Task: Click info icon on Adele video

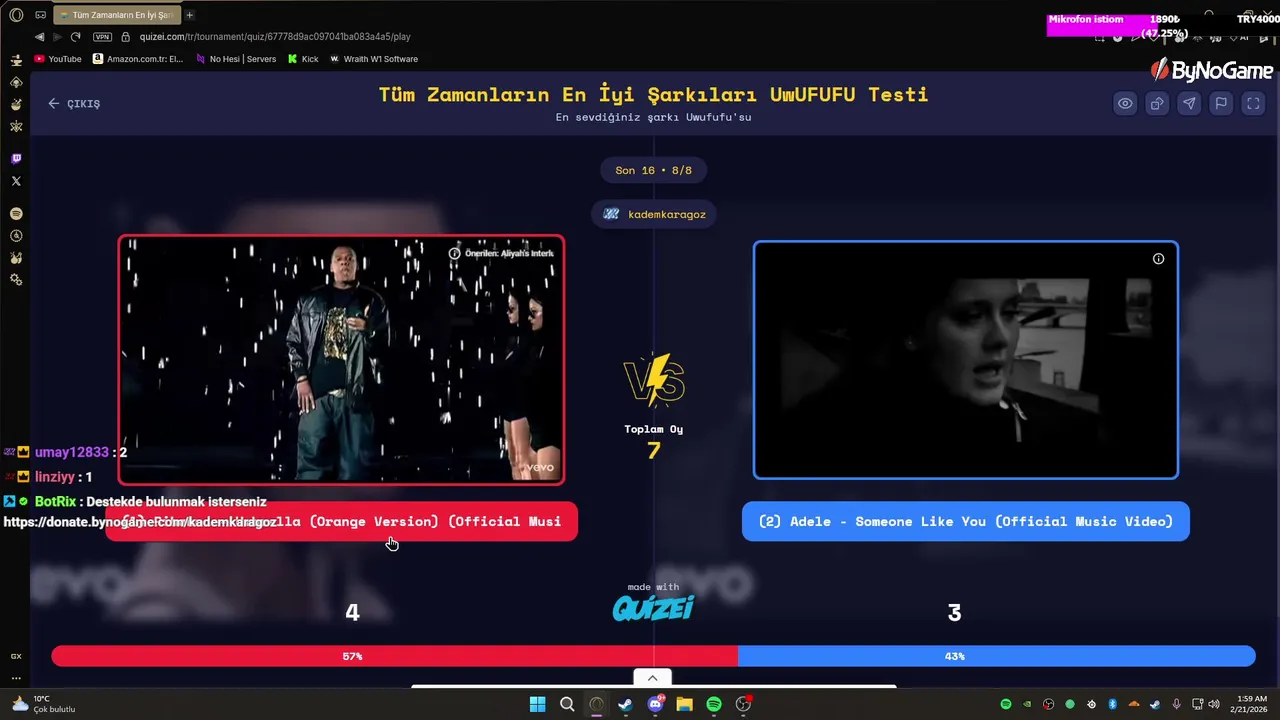Action: click(x=1158, y=259)
